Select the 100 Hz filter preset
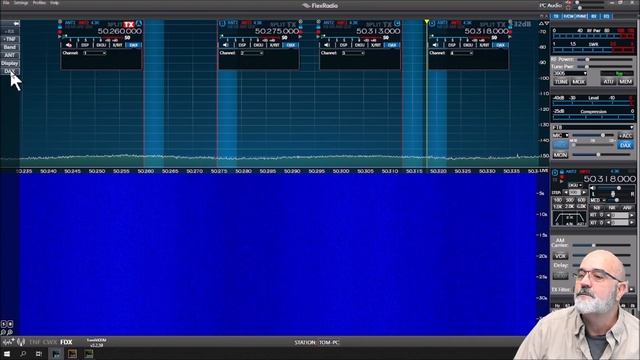Screen dimensions: 640x360 point(558,200)
